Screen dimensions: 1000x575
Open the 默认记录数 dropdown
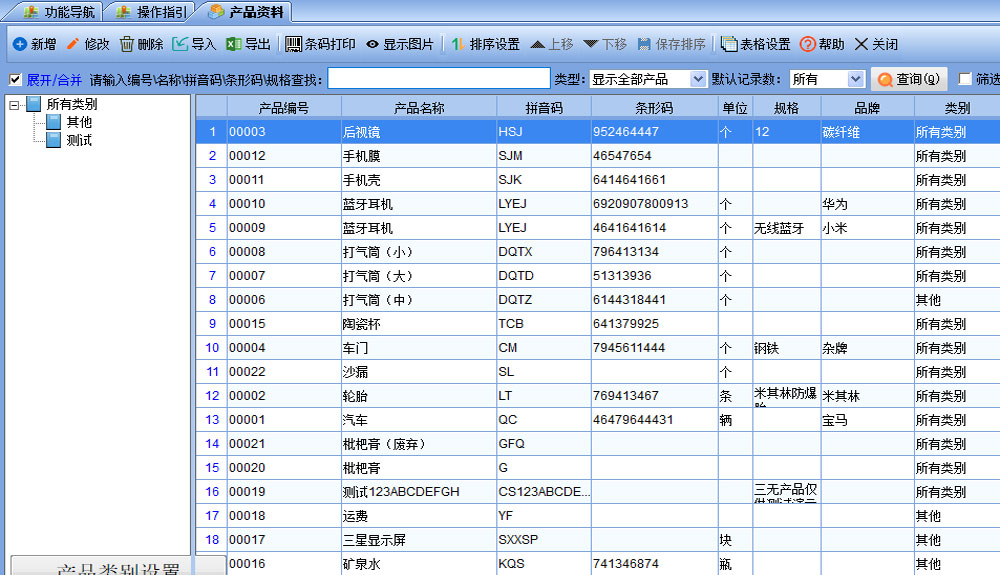pyautogui.click(x=855, y=79)
